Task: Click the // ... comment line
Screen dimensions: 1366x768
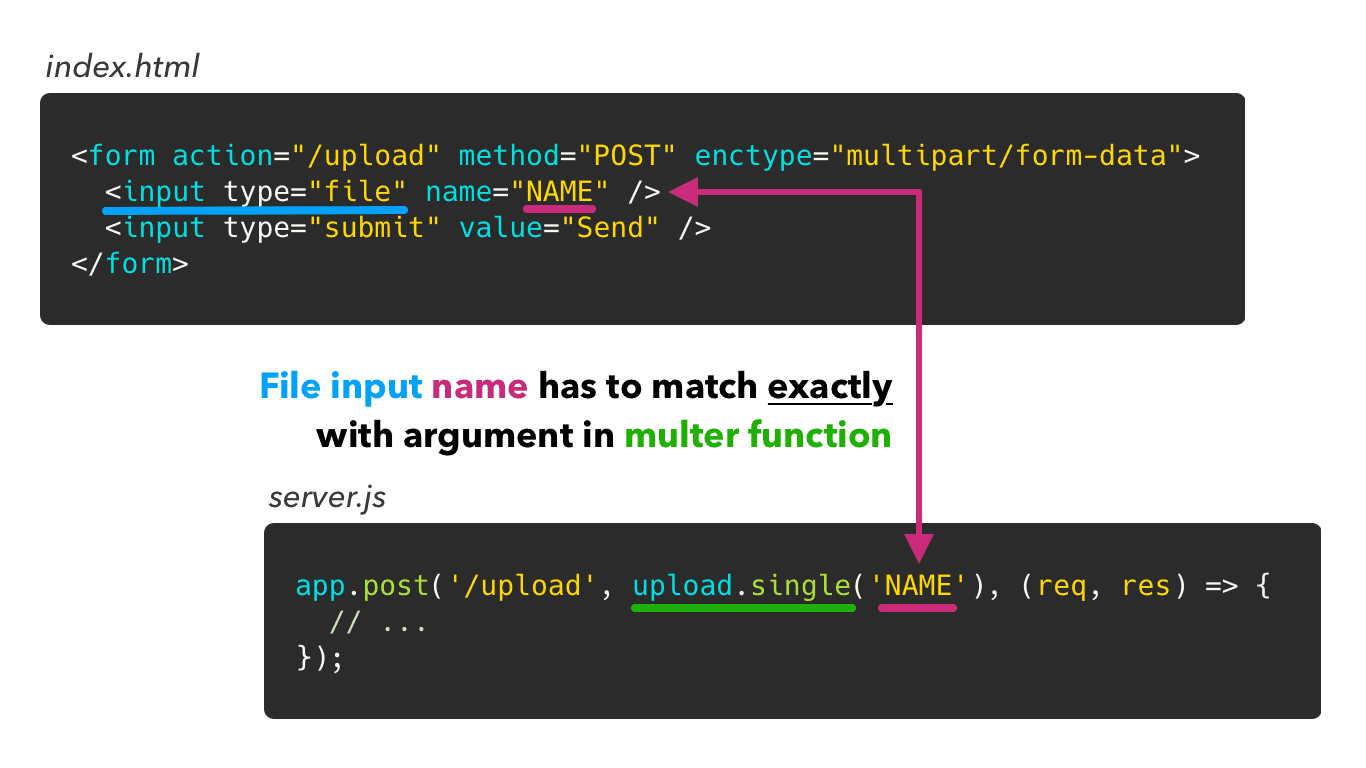Action: tap(379, 623)
